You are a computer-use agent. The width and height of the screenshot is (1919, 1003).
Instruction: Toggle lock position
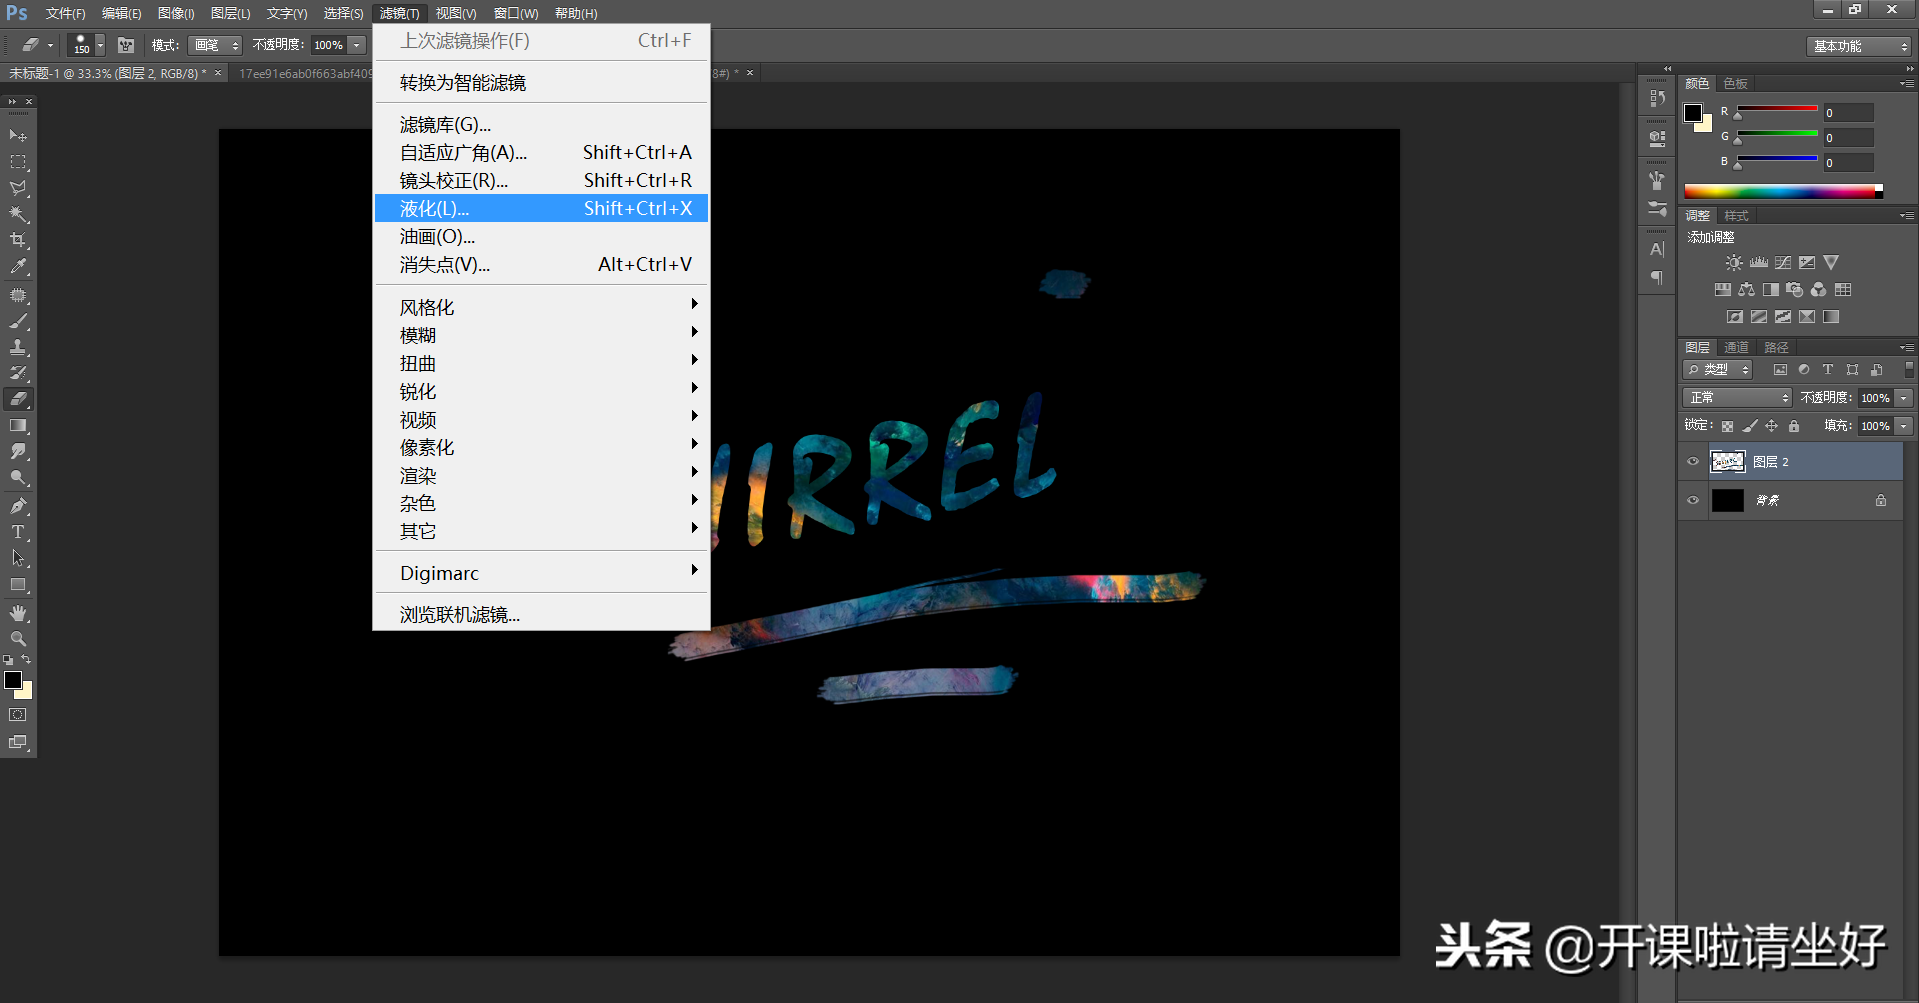(x=1772, y=426)
